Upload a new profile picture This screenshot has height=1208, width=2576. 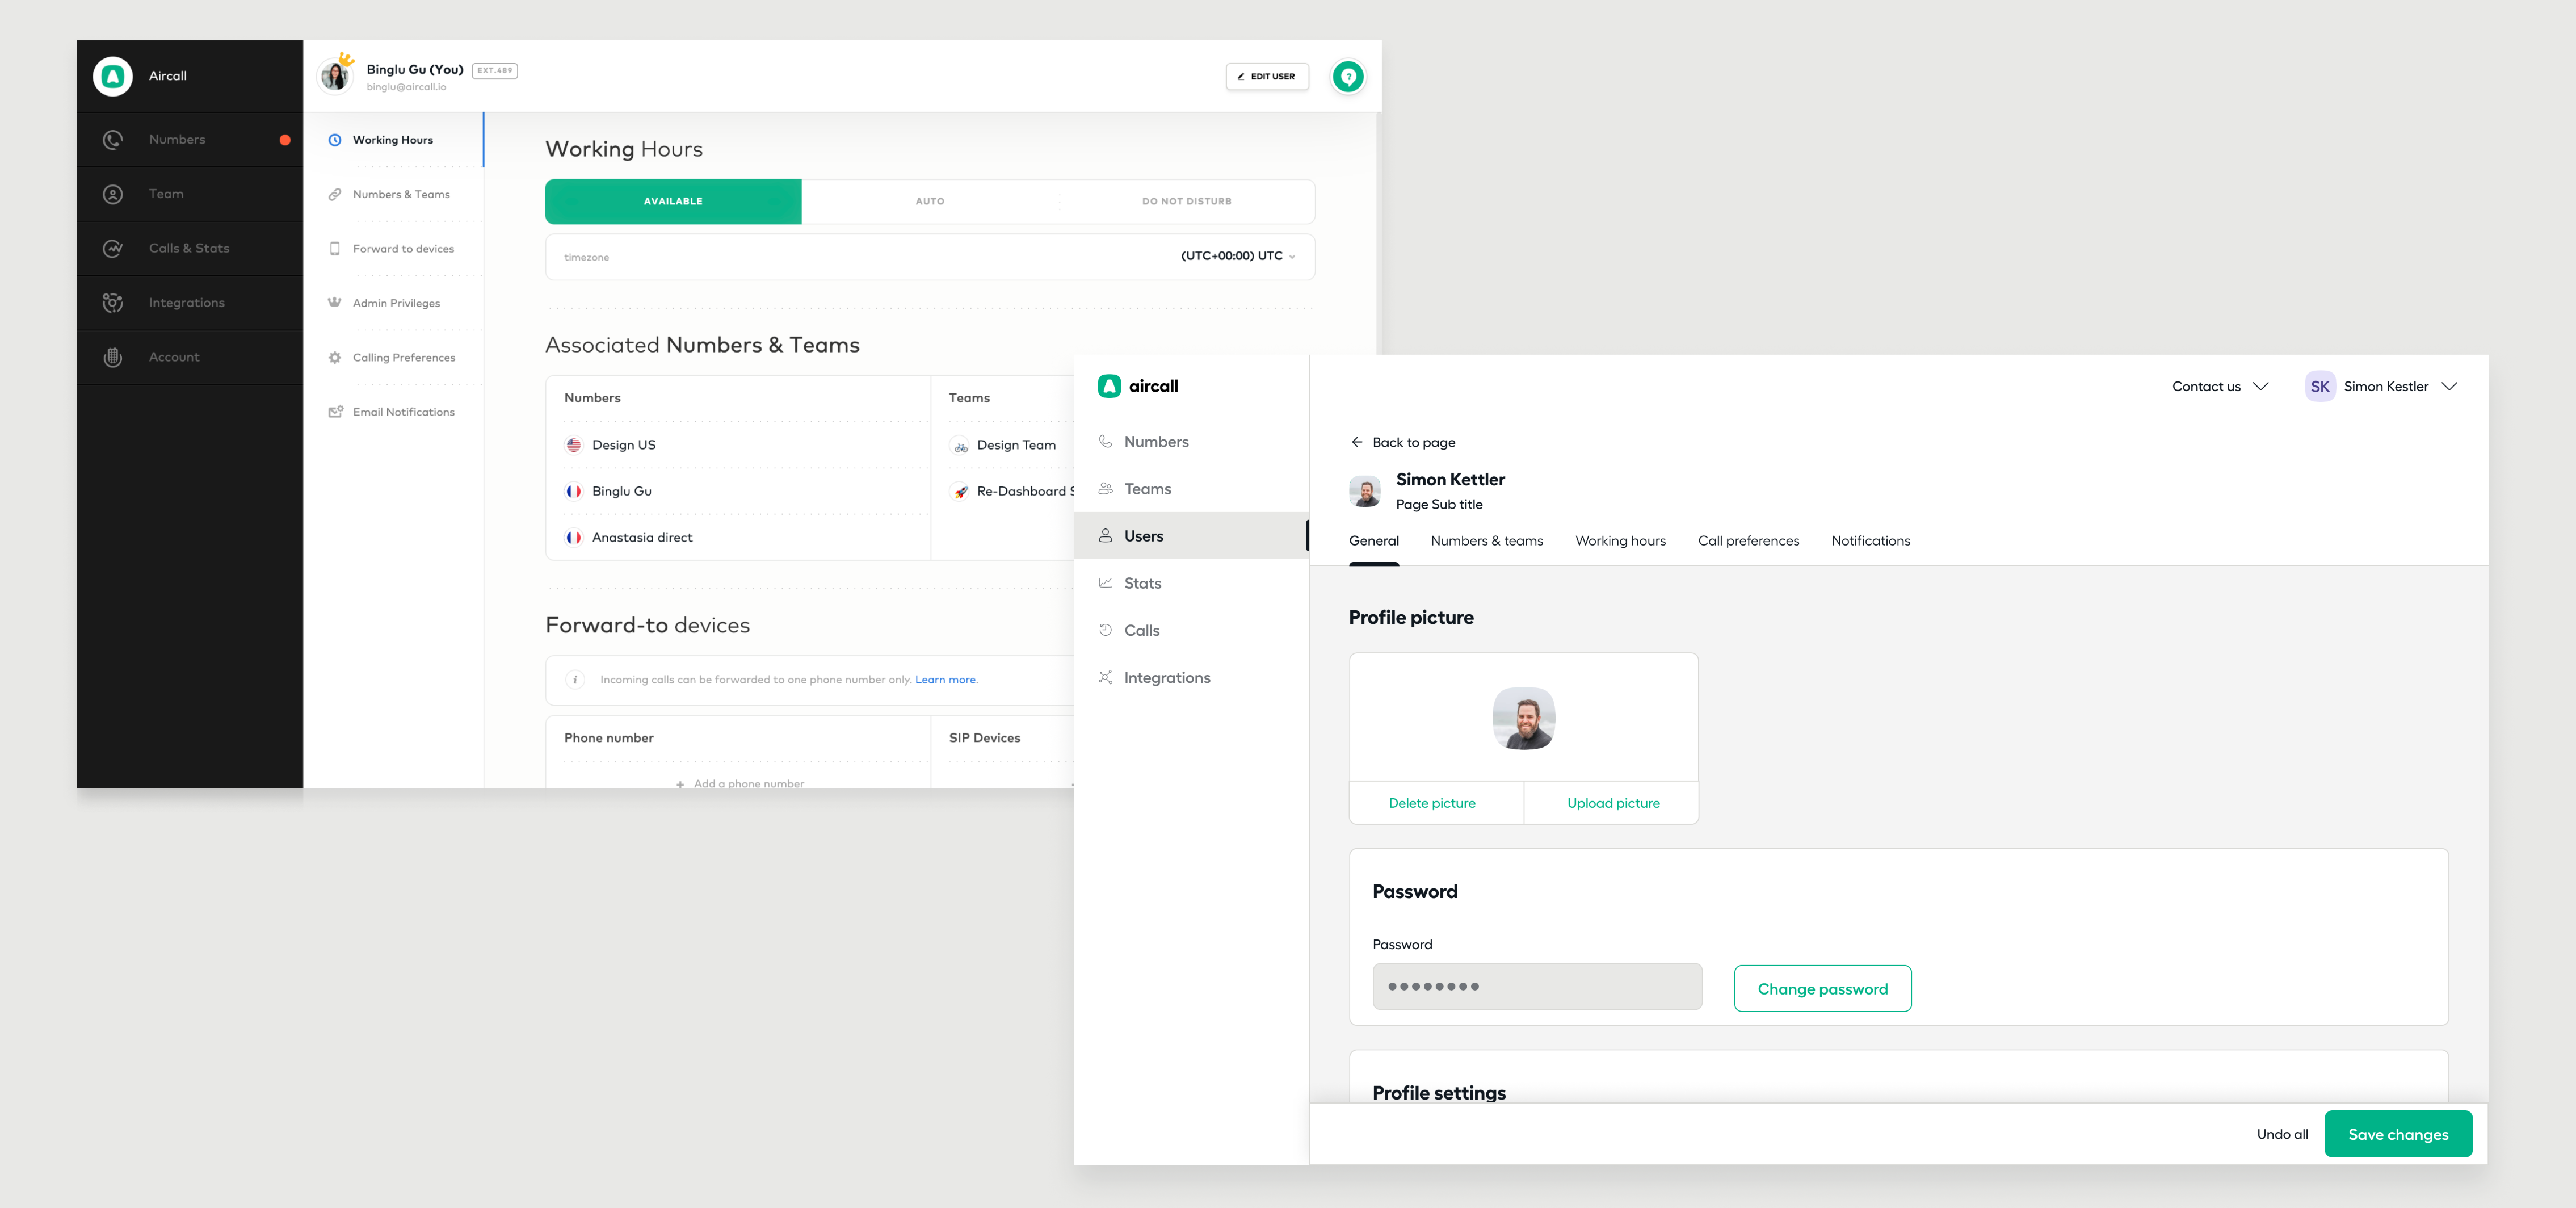pos(1612,802)
